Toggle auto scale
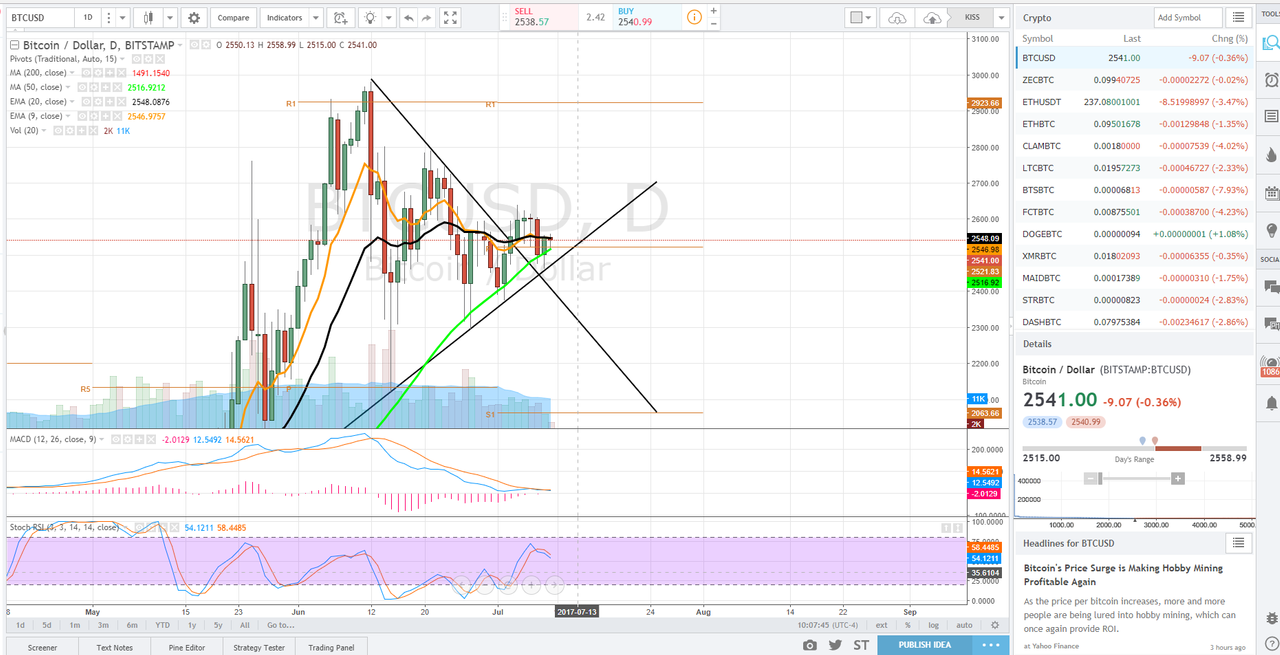This screenshot has width=1280, height=655. click(963, 625)
